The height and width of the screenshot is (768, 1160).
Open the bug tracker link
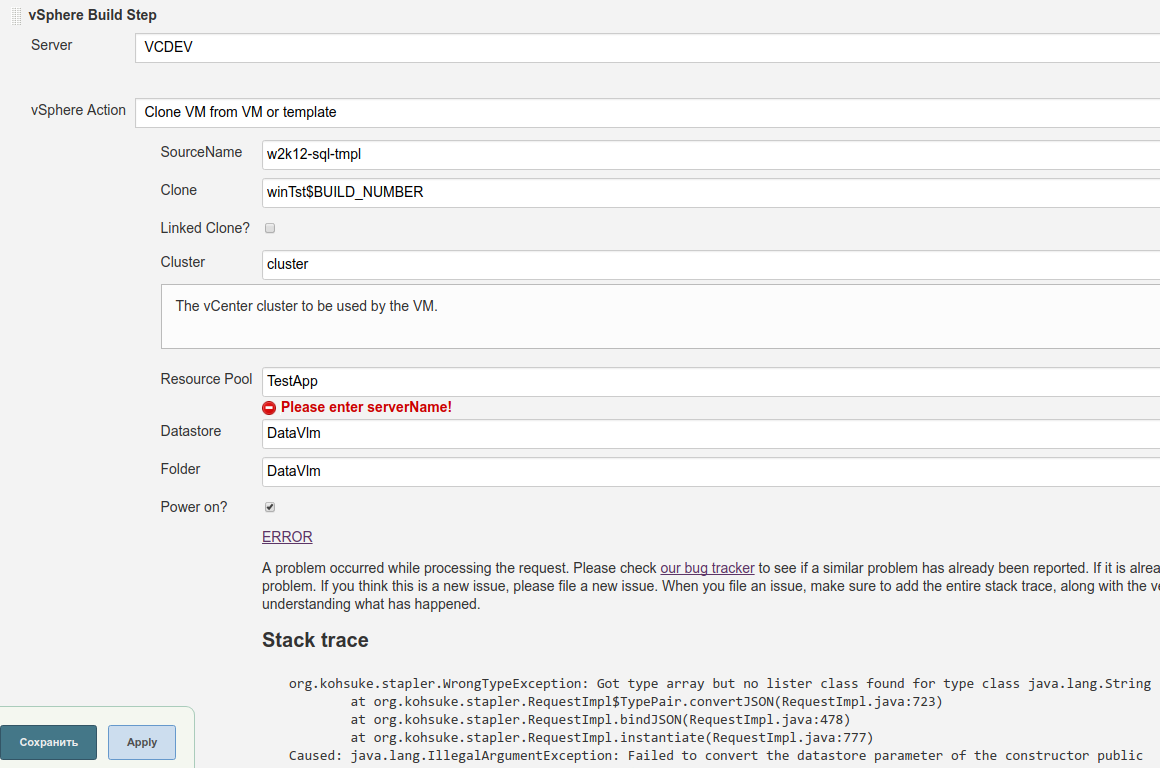click(x=707, y=568)
